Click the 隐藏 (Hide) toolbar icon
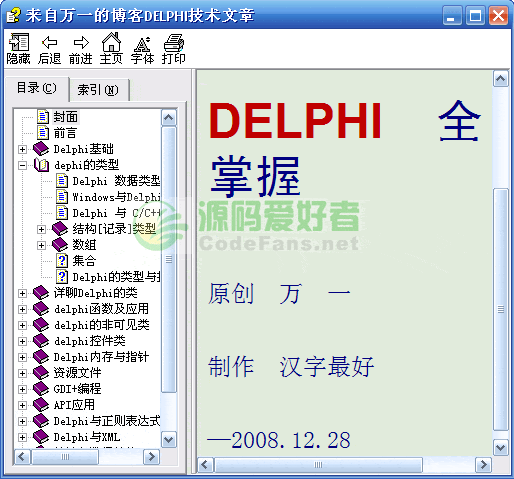514x479 pixels. tap(19, 43)
